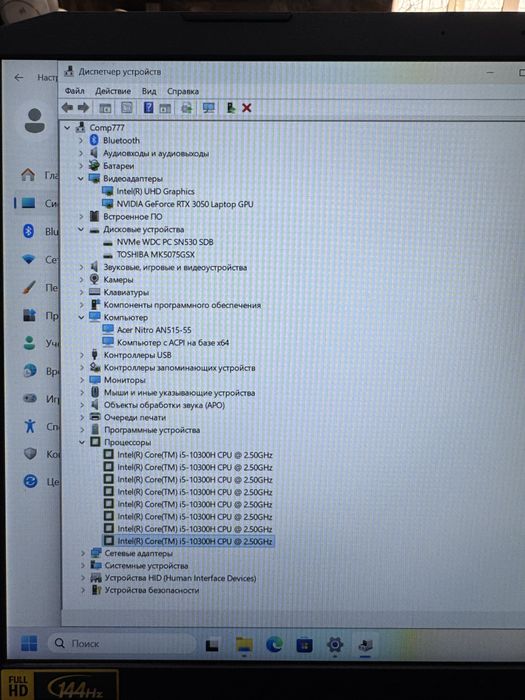
Task: Click the update driver icon with green arrow
Action: 230,108
